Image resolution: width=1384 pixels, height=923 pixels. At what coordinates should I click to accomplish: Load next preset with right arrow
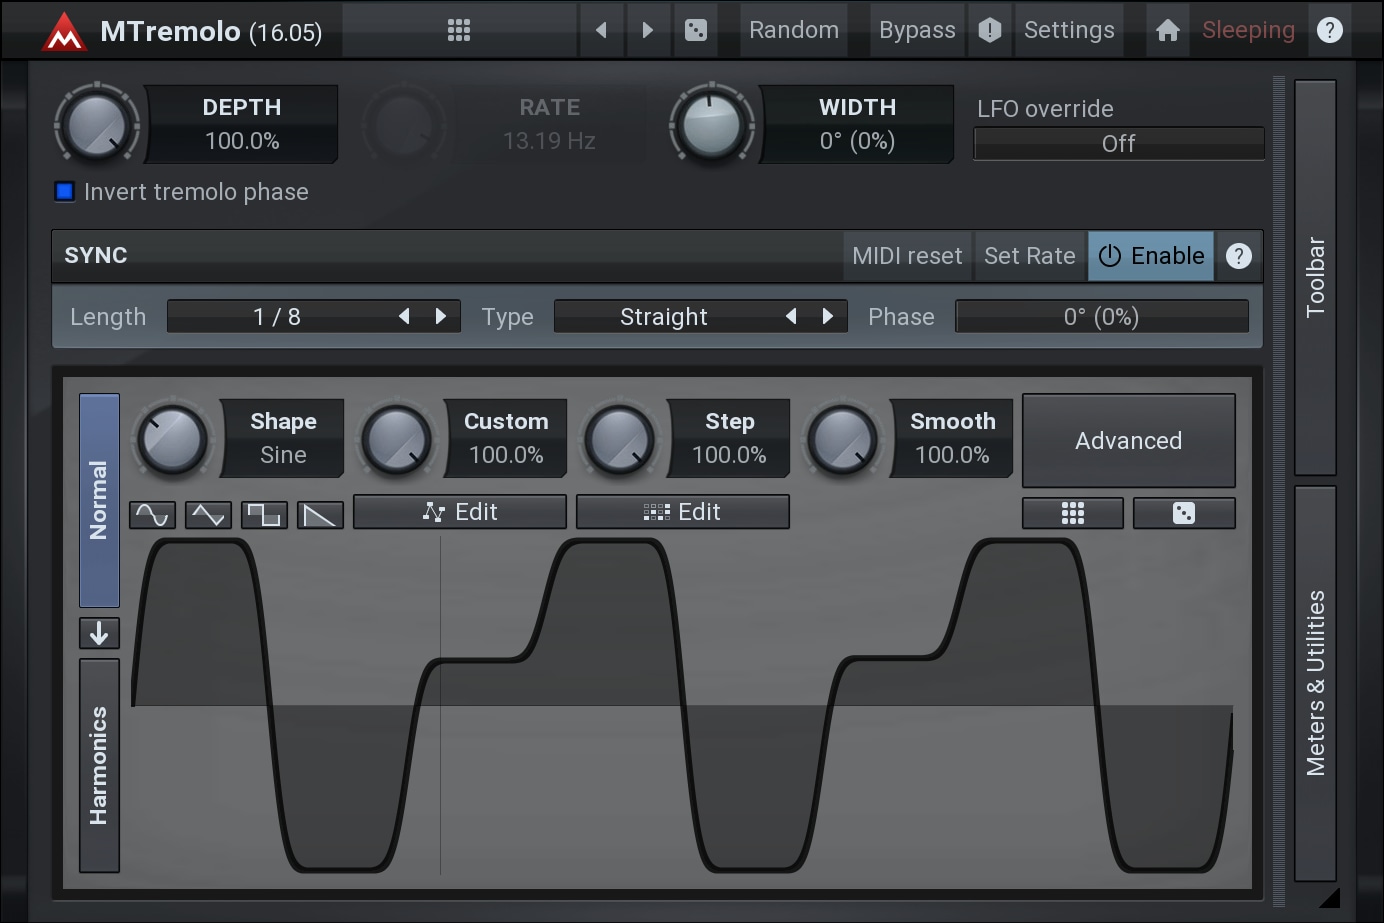point(647,30)
